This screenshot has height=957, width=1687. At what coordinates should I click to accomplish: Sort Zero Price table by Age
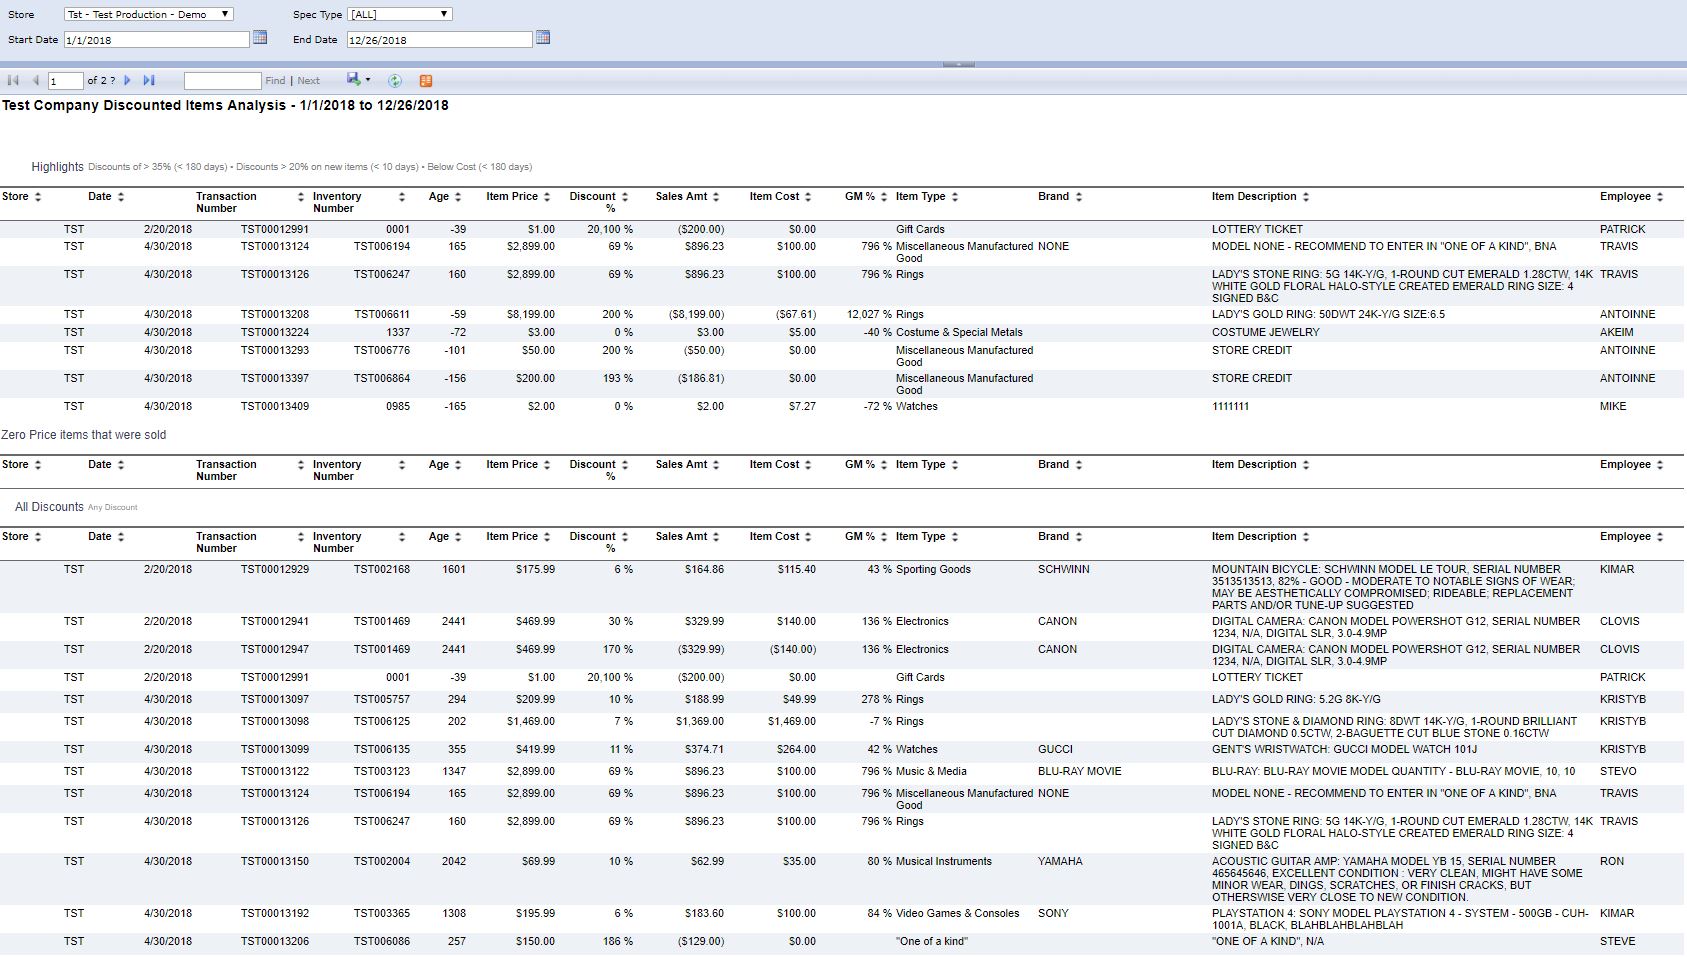458,465
